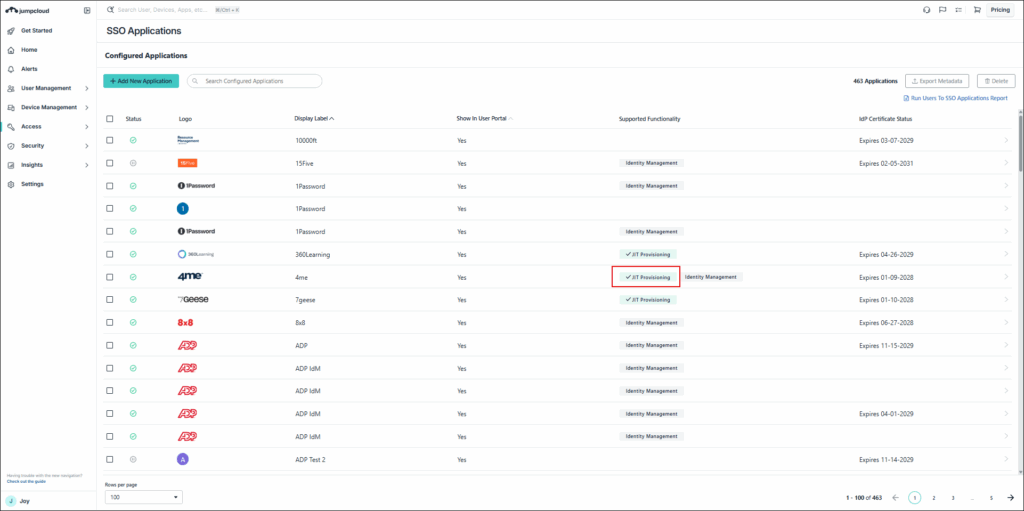
Task: Click the purple A avatar for ADP Test 2
Action: (184, 459)
